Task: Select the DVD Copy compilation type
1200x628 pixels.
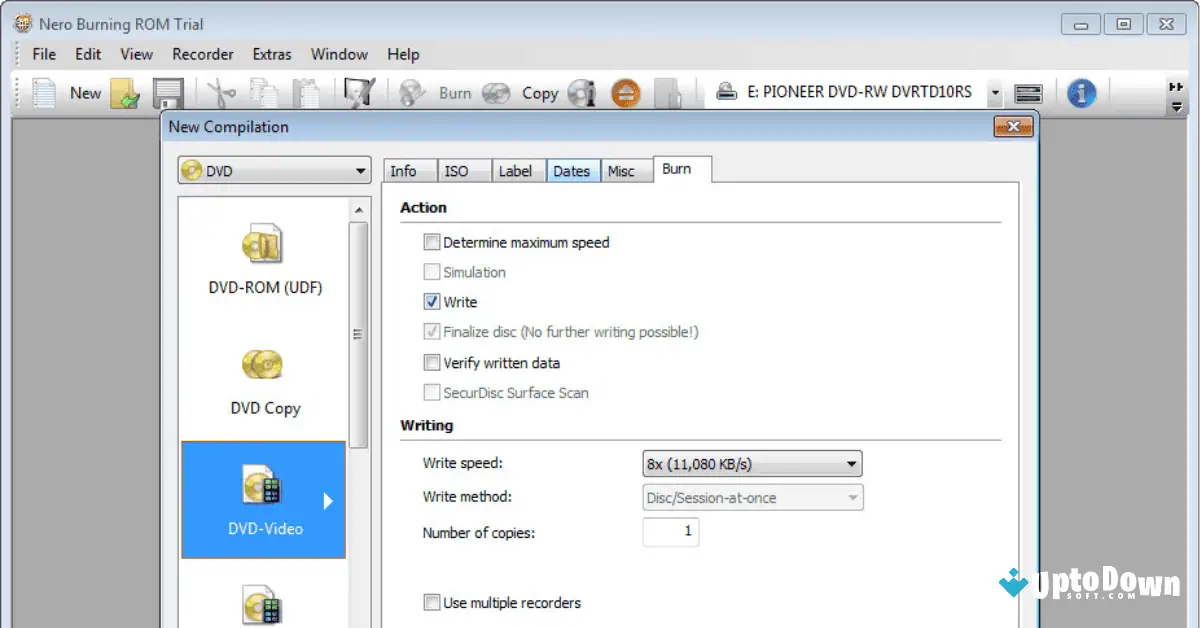Action: 263,380
